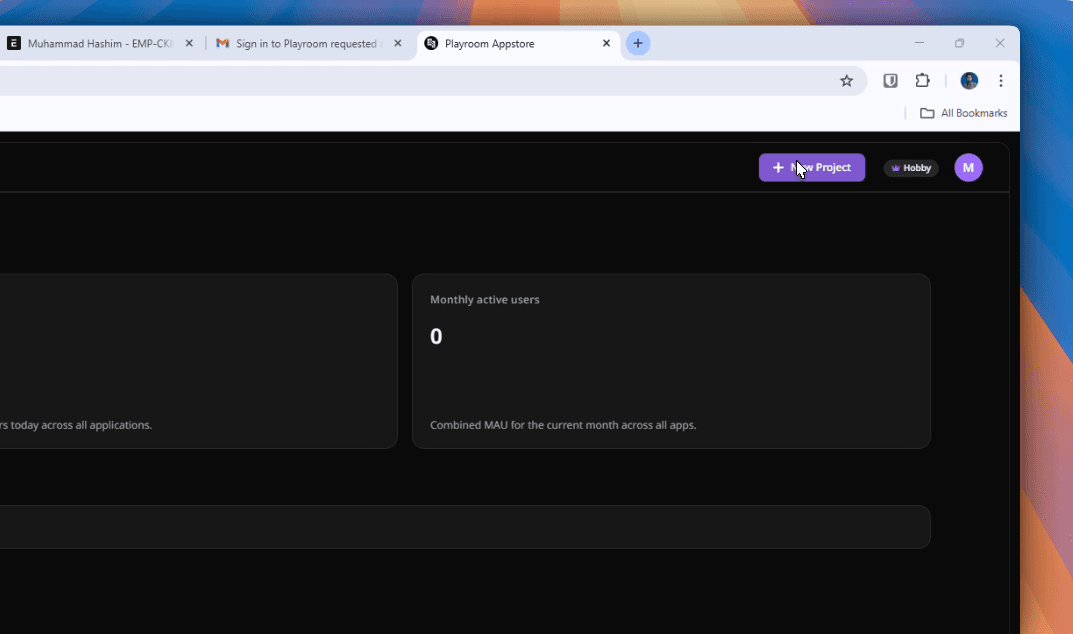Close the Playroom Appstore tab

tap(606, 43)
